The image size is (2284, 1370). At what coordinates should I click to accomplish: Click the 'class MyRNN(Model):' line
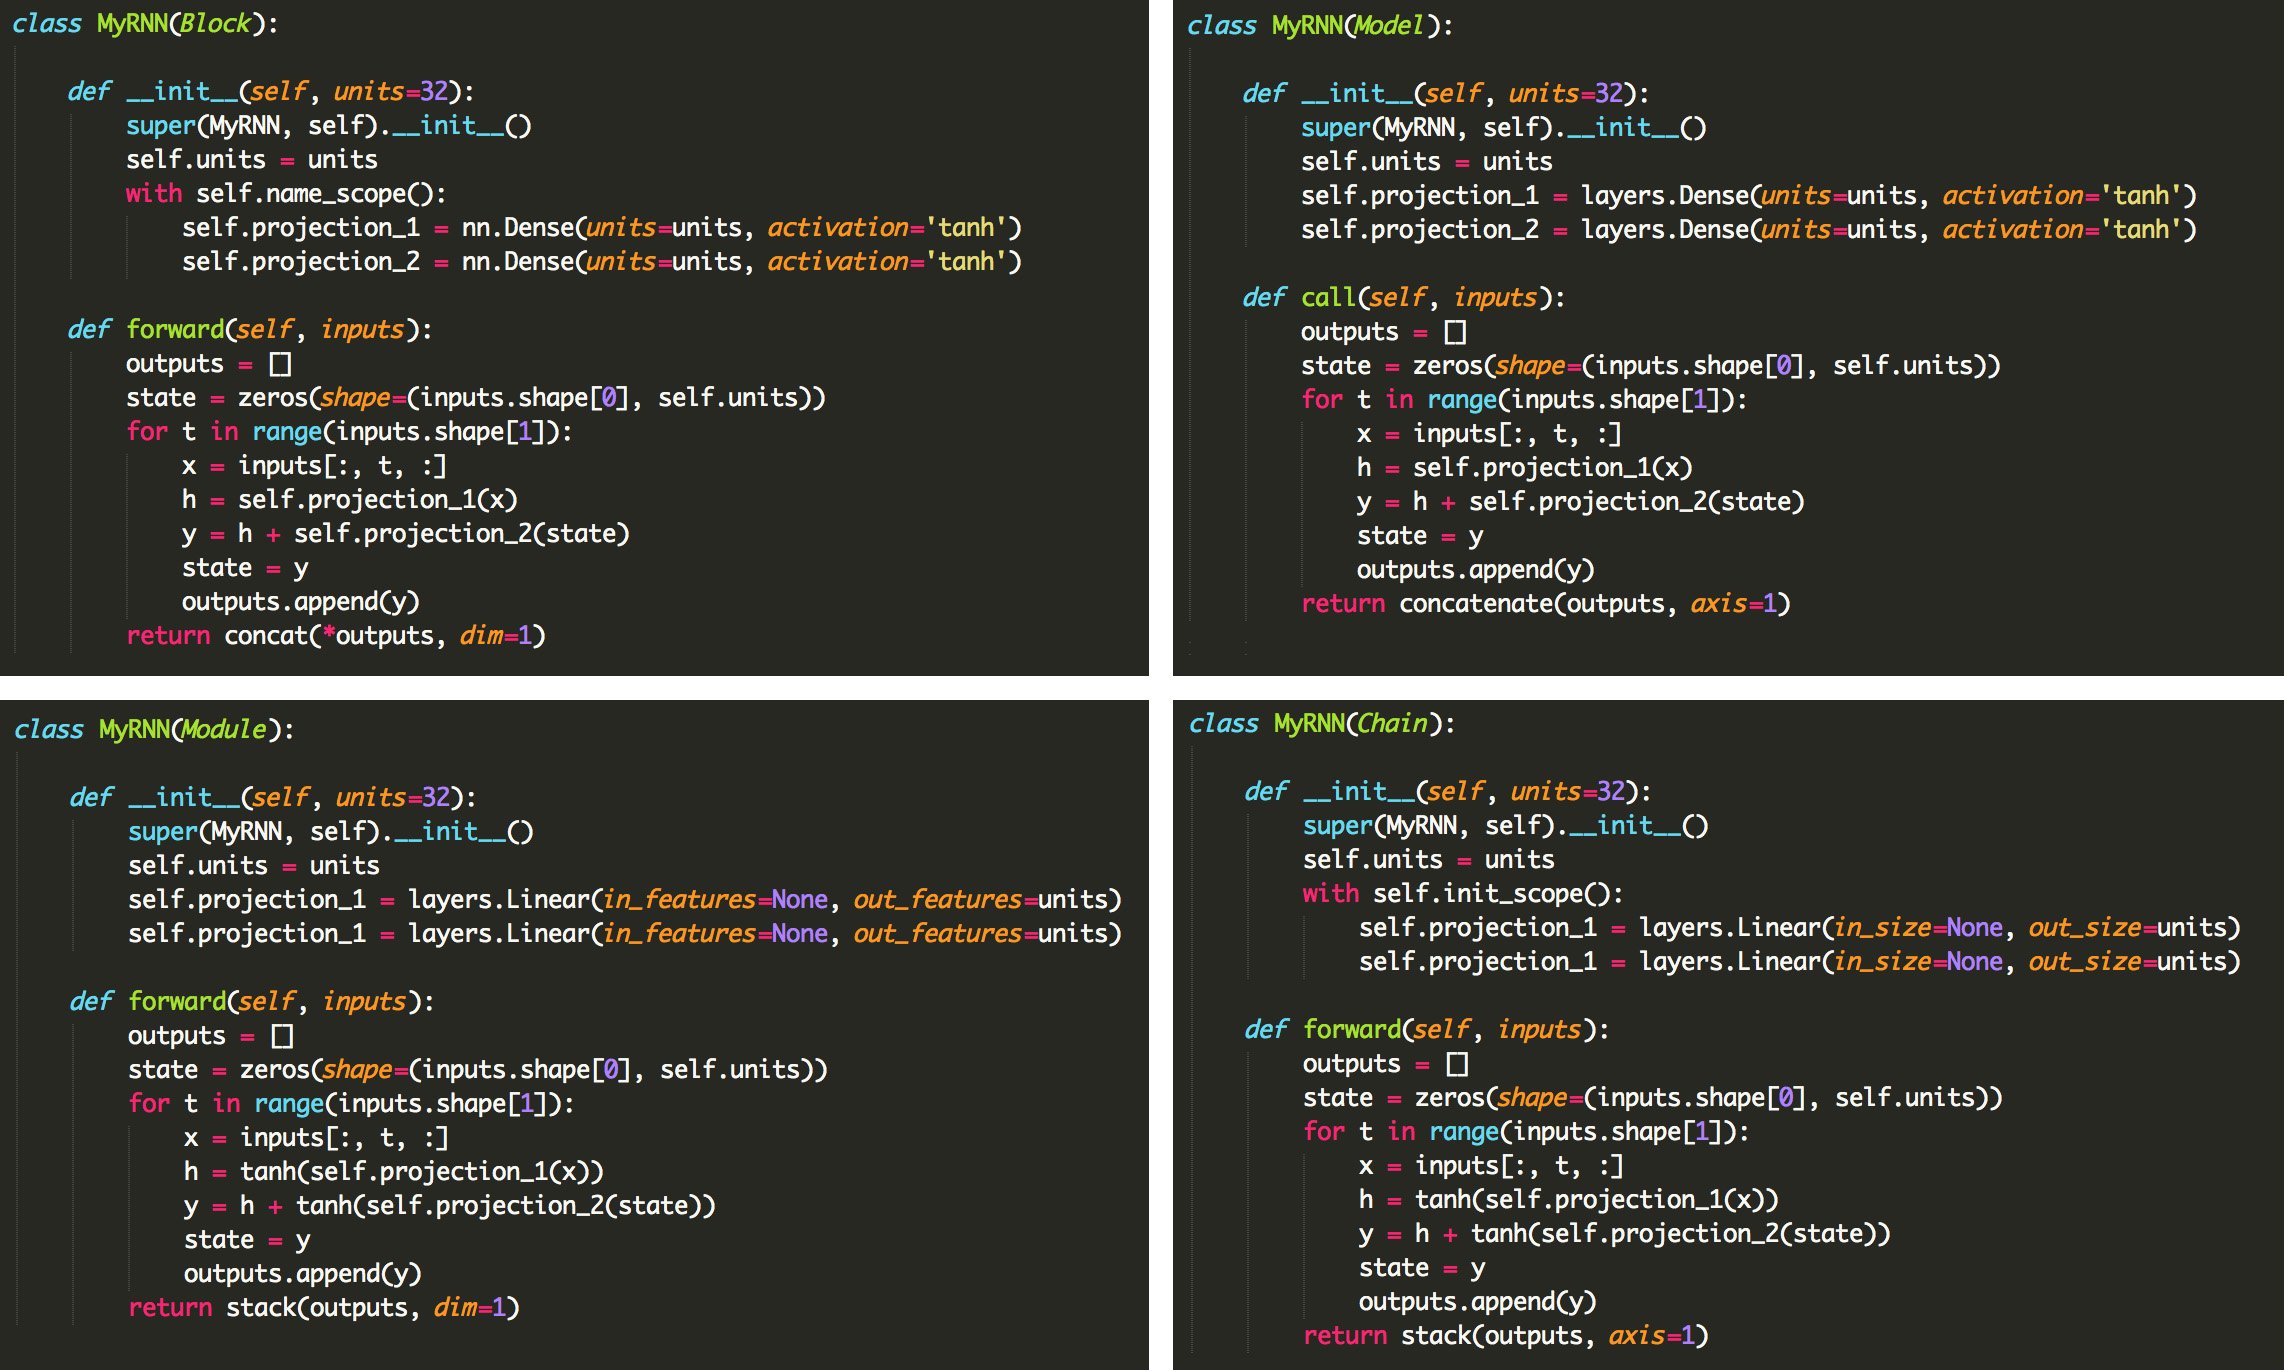[x=1320, y=26]
